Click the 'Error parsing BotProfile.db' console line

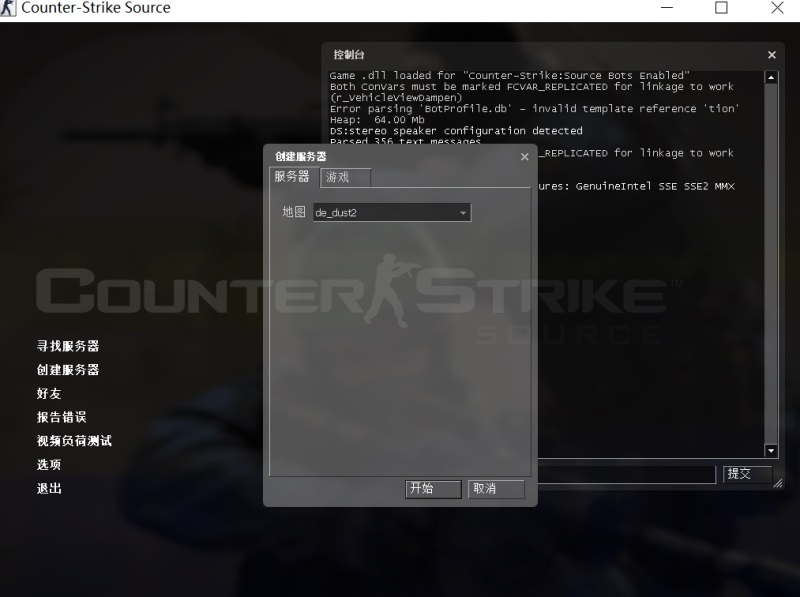534,109
